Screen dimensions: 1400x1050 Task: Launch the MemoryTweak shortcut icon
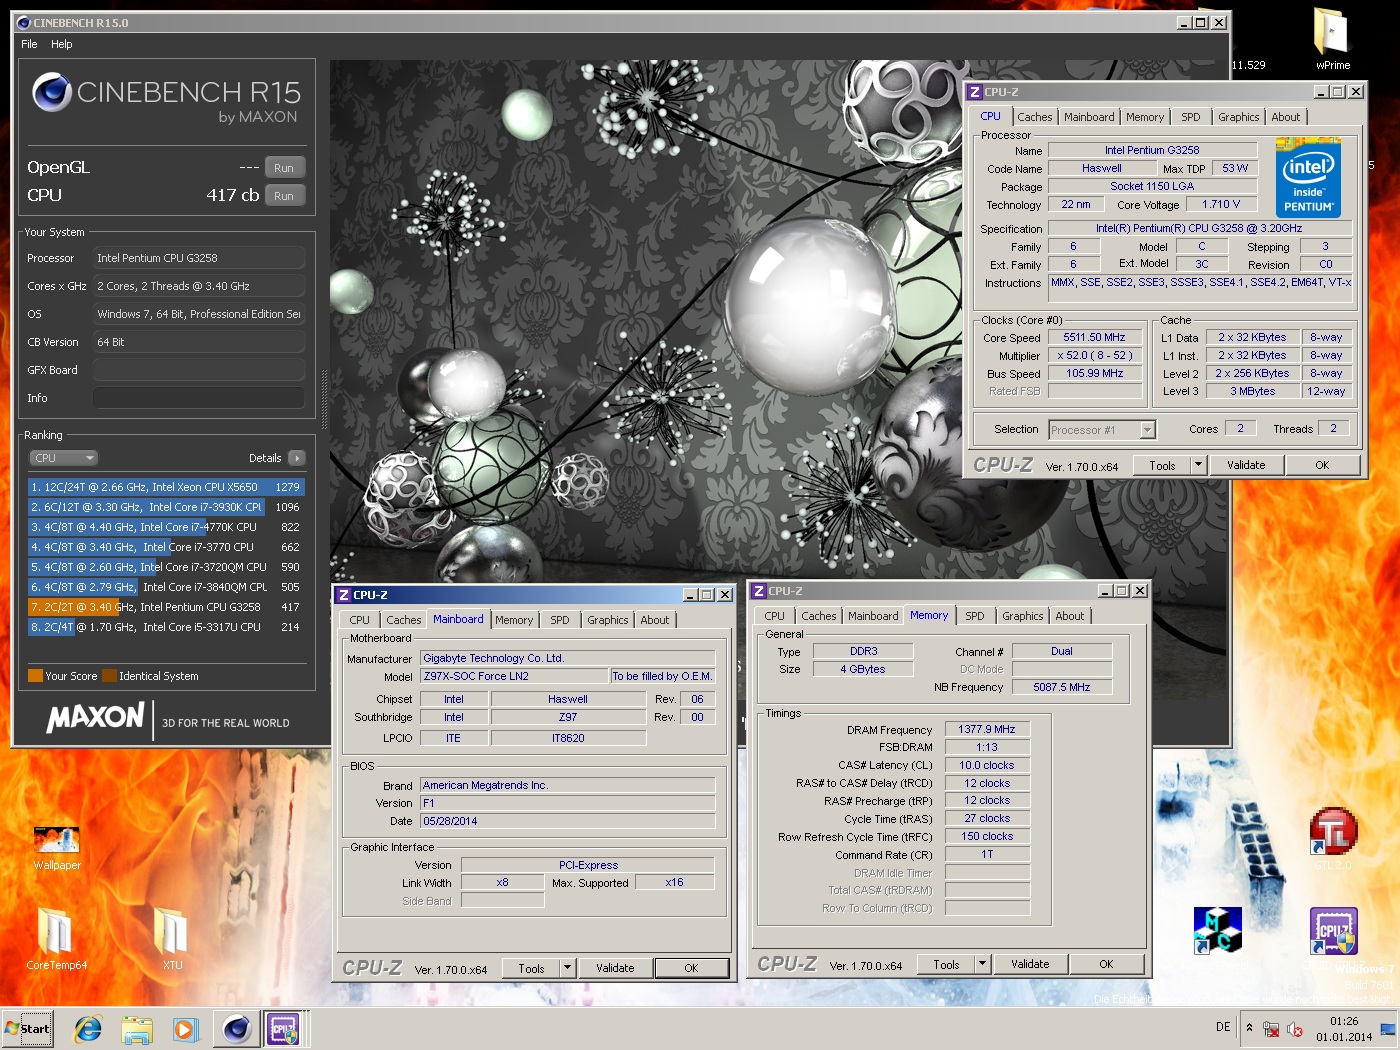1217,930
